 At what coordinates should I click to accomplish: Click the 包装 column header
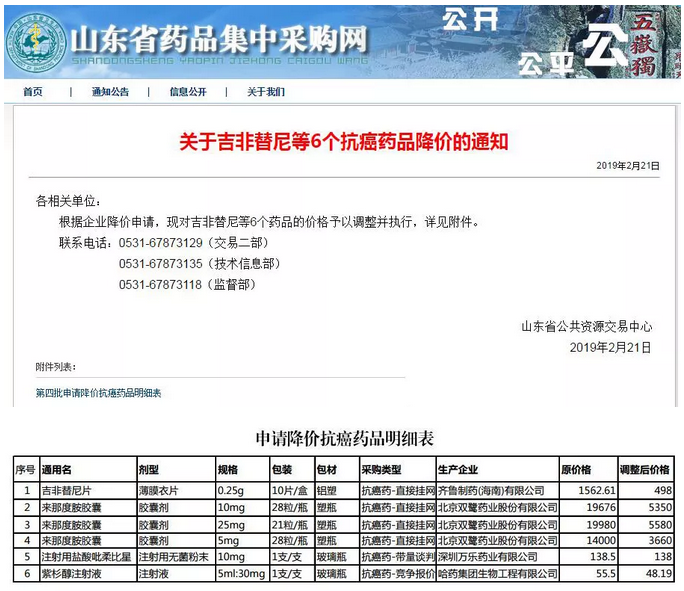tap(292, 469)
